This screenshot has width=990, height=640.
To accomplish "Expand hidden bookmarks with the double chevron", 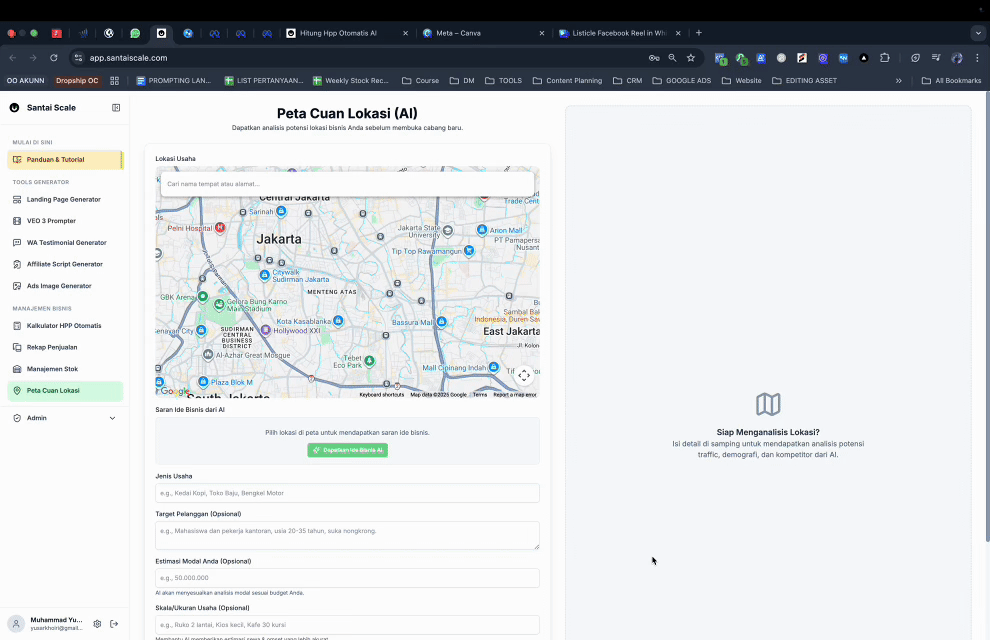I will pyautogui.click(x=898, y=81).
